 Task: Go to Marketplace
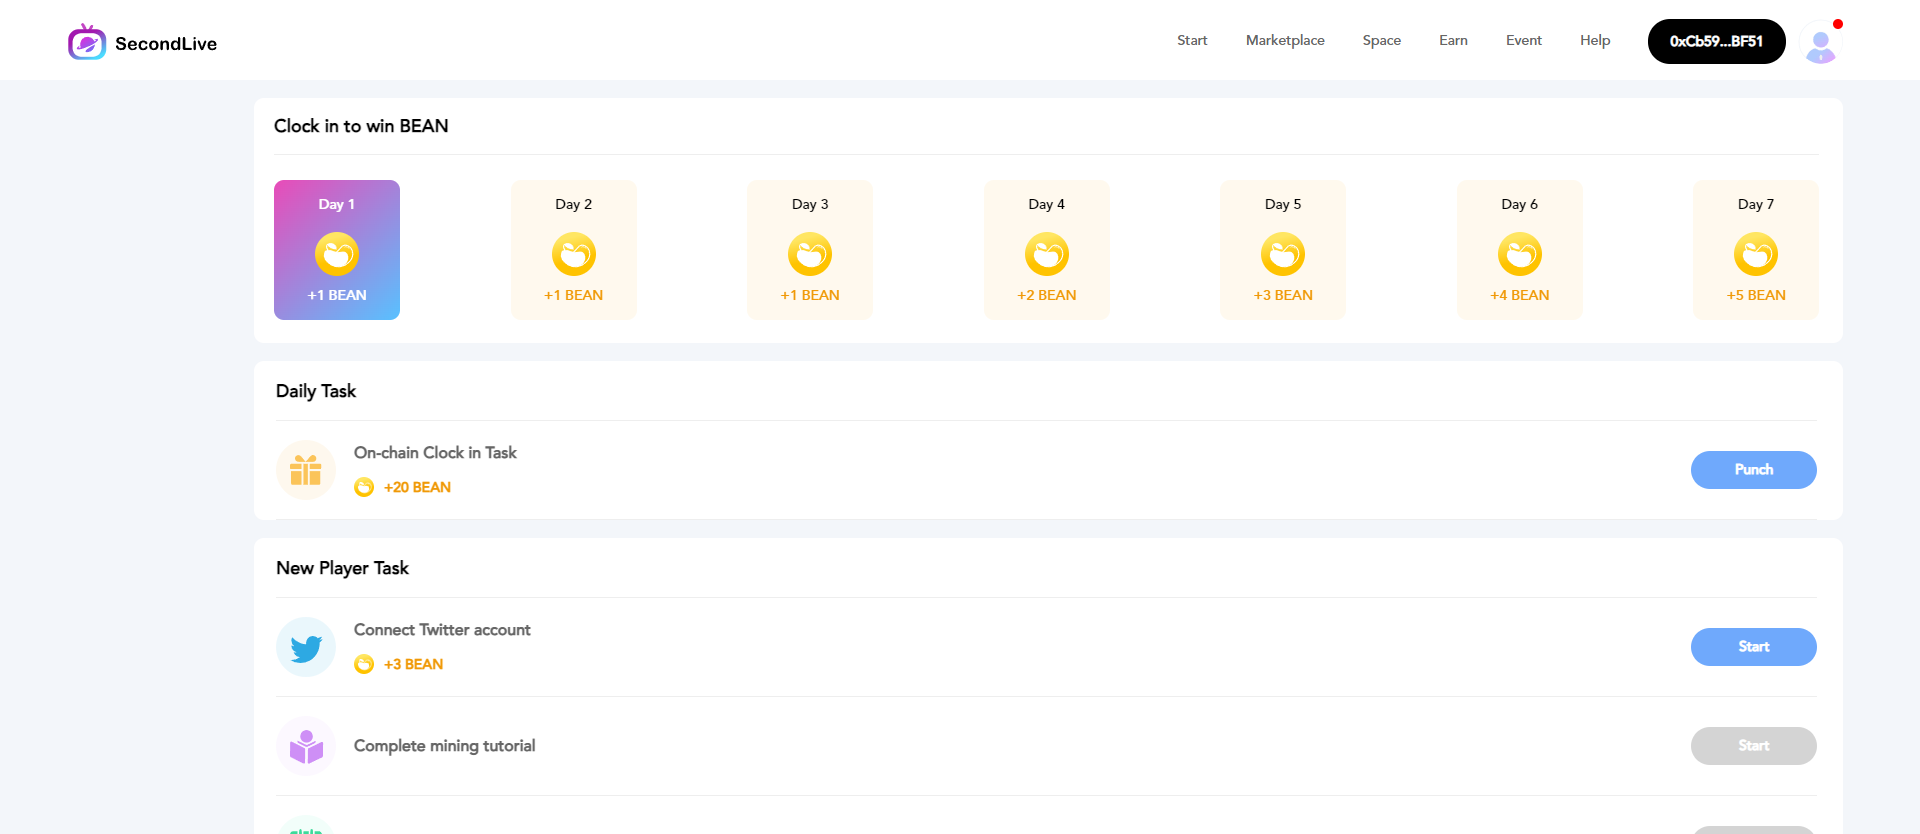[1285, 41]
